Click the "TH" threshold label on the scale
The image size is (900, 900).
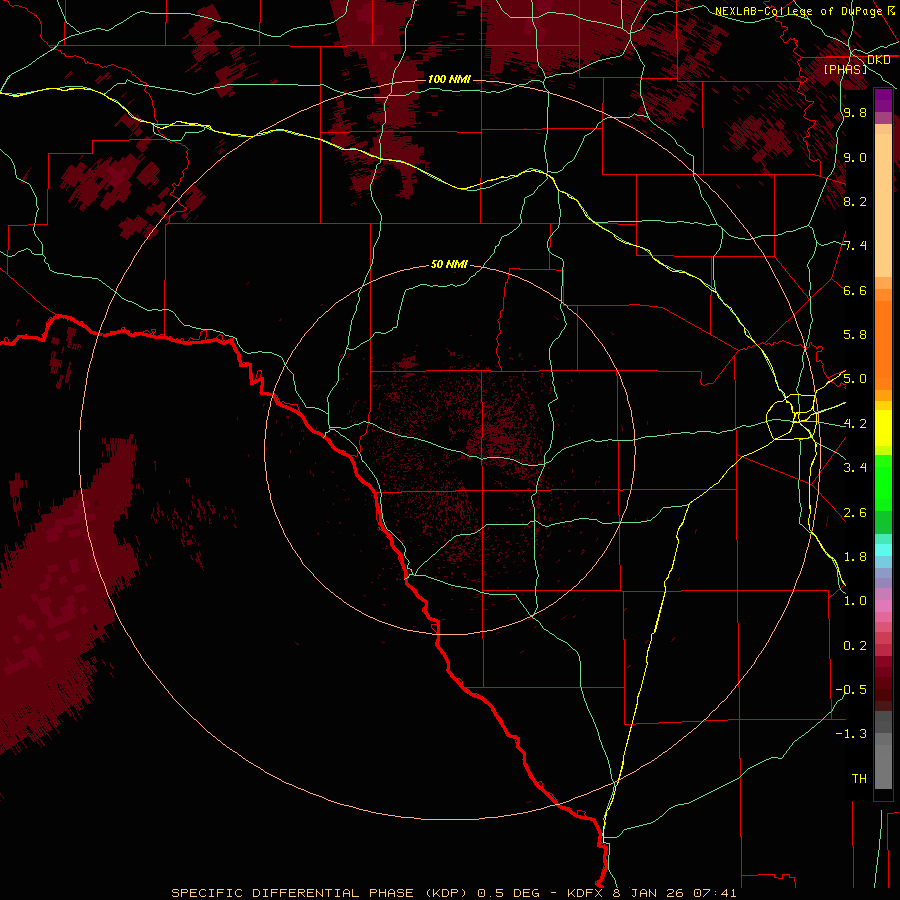click(x=859, y=779)
